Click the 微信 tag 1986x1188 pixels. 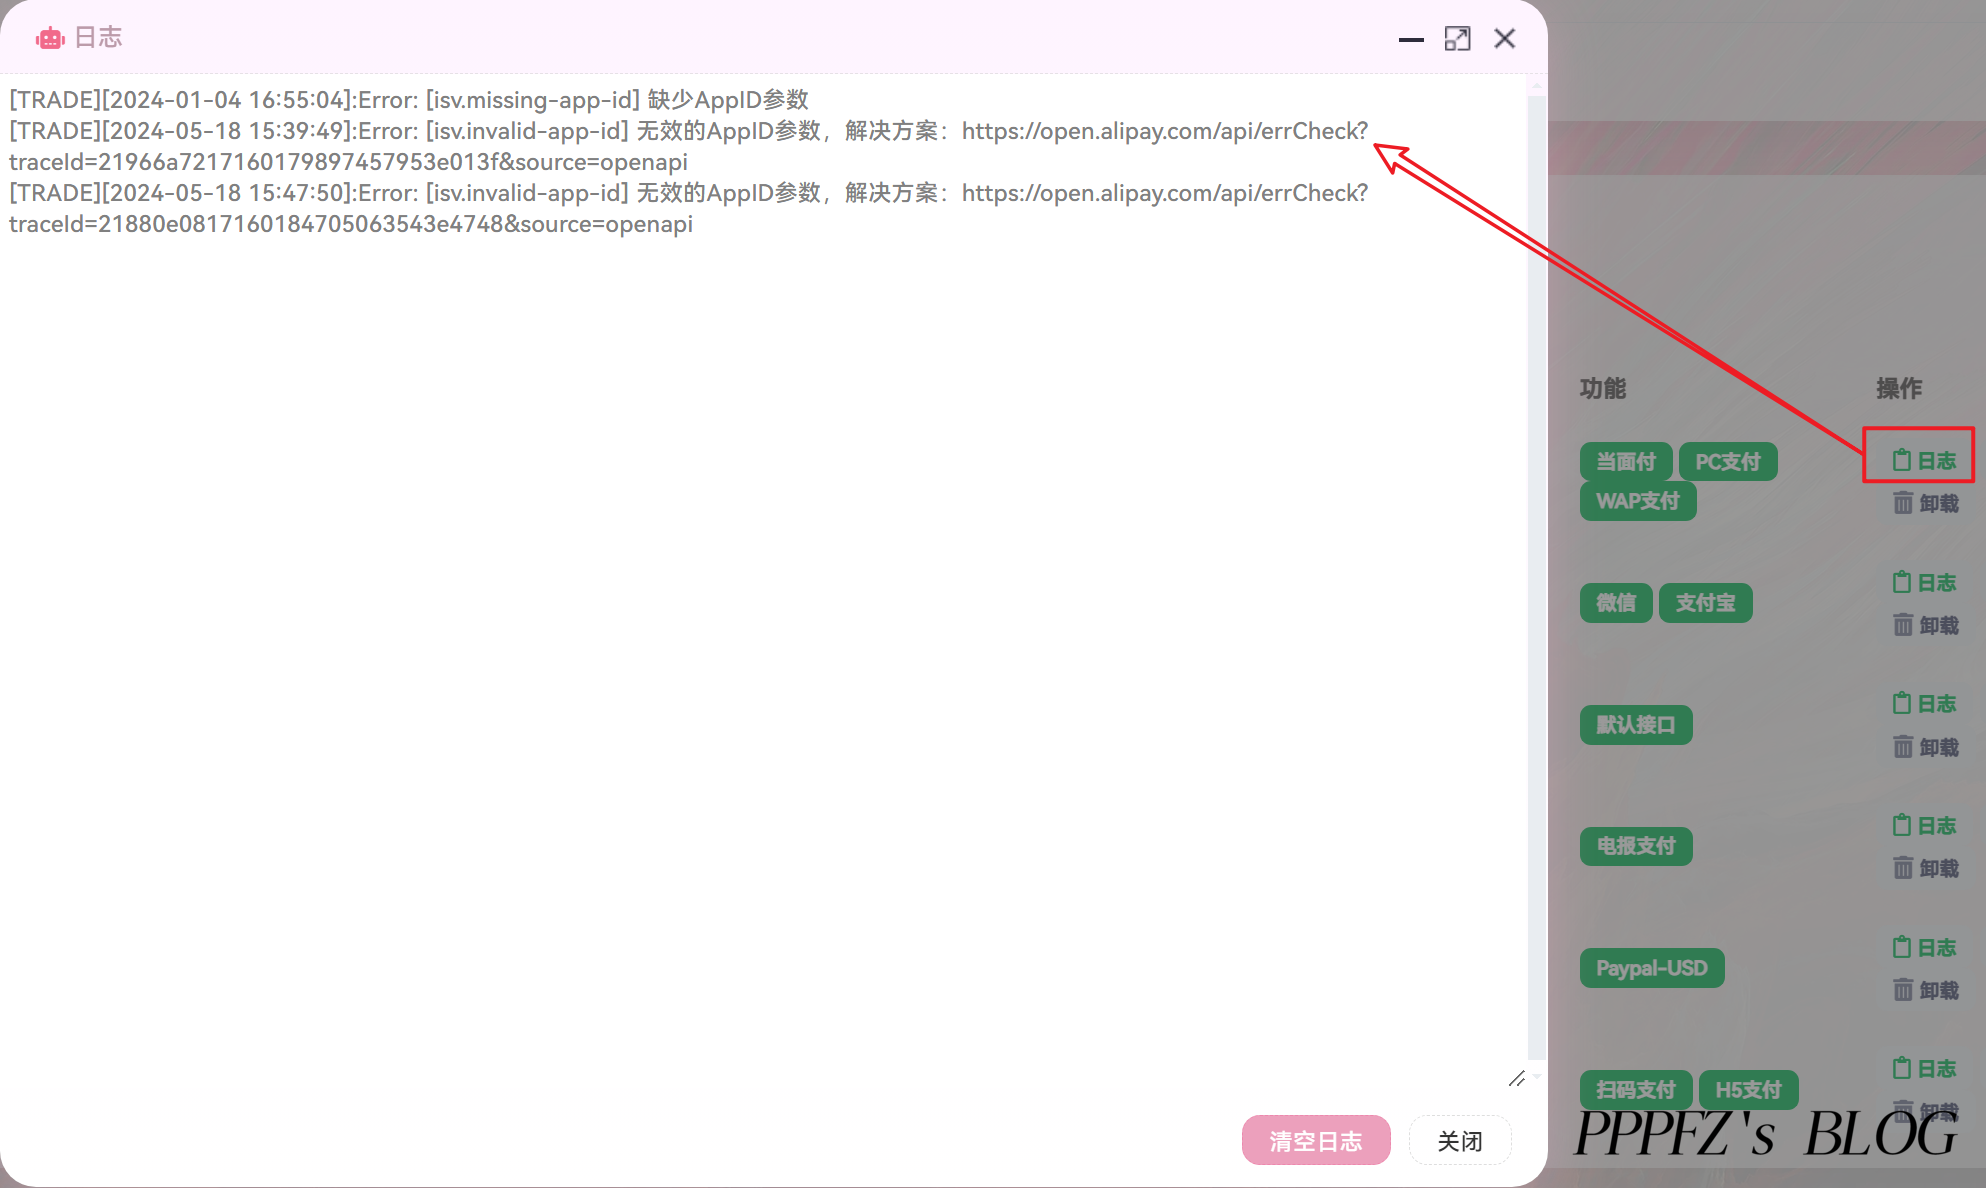pyautogui.click(x=1616, y=603)
